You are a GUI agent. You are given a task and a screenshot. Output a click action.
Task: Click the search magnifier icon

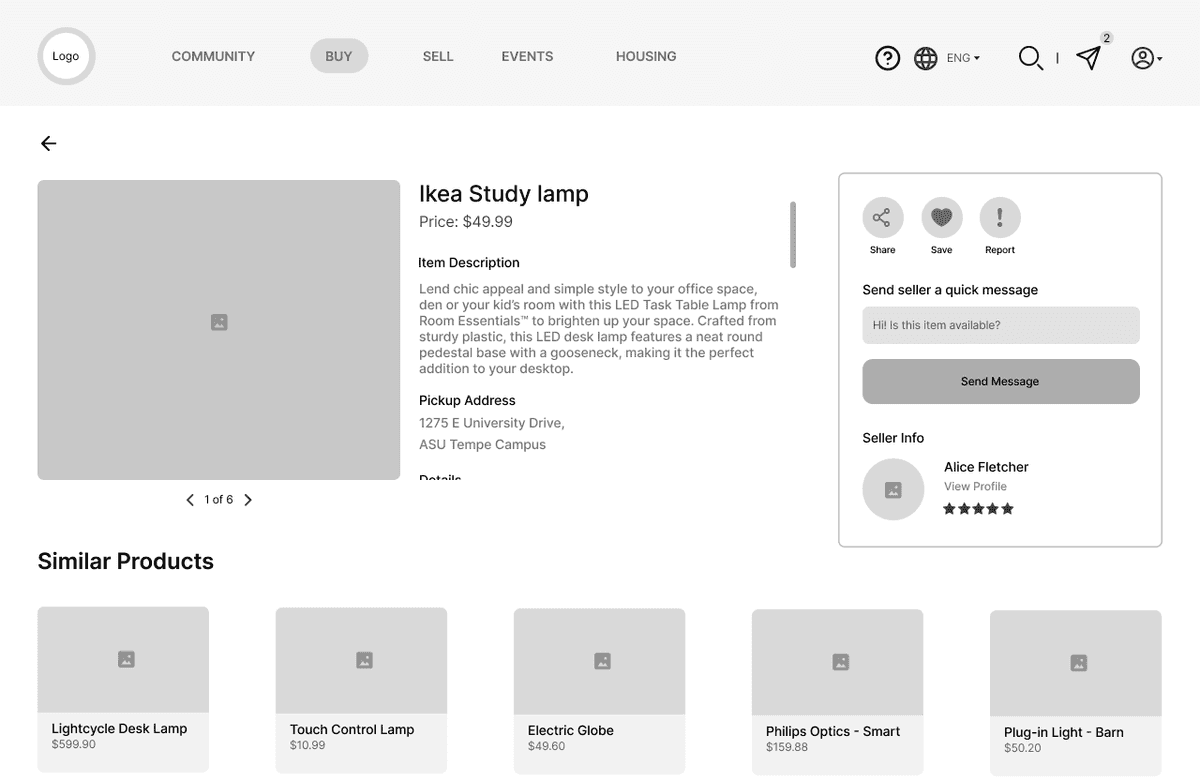click(x=1030, y=58)
